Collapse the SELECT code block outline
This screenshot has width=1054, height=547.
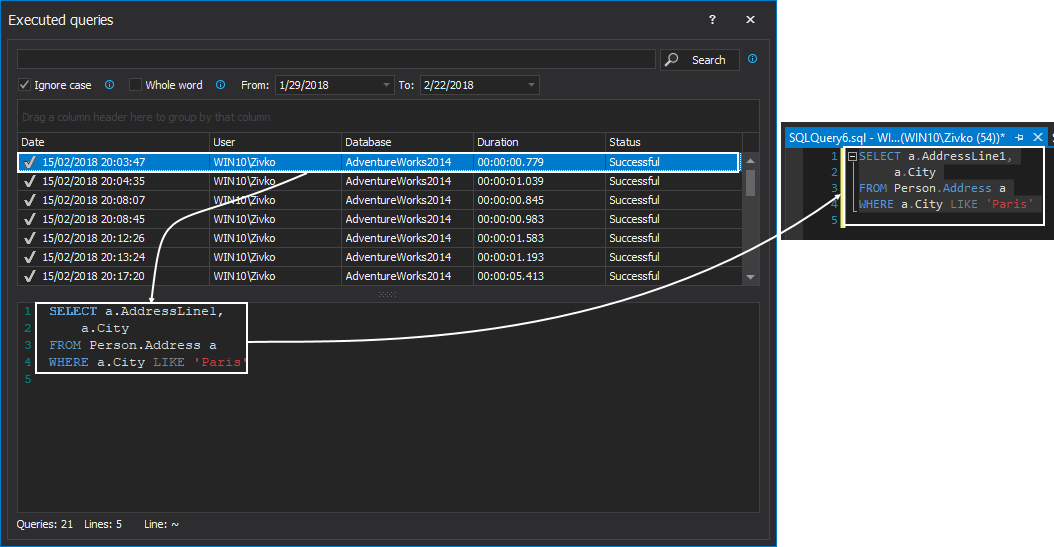[851, 157]
